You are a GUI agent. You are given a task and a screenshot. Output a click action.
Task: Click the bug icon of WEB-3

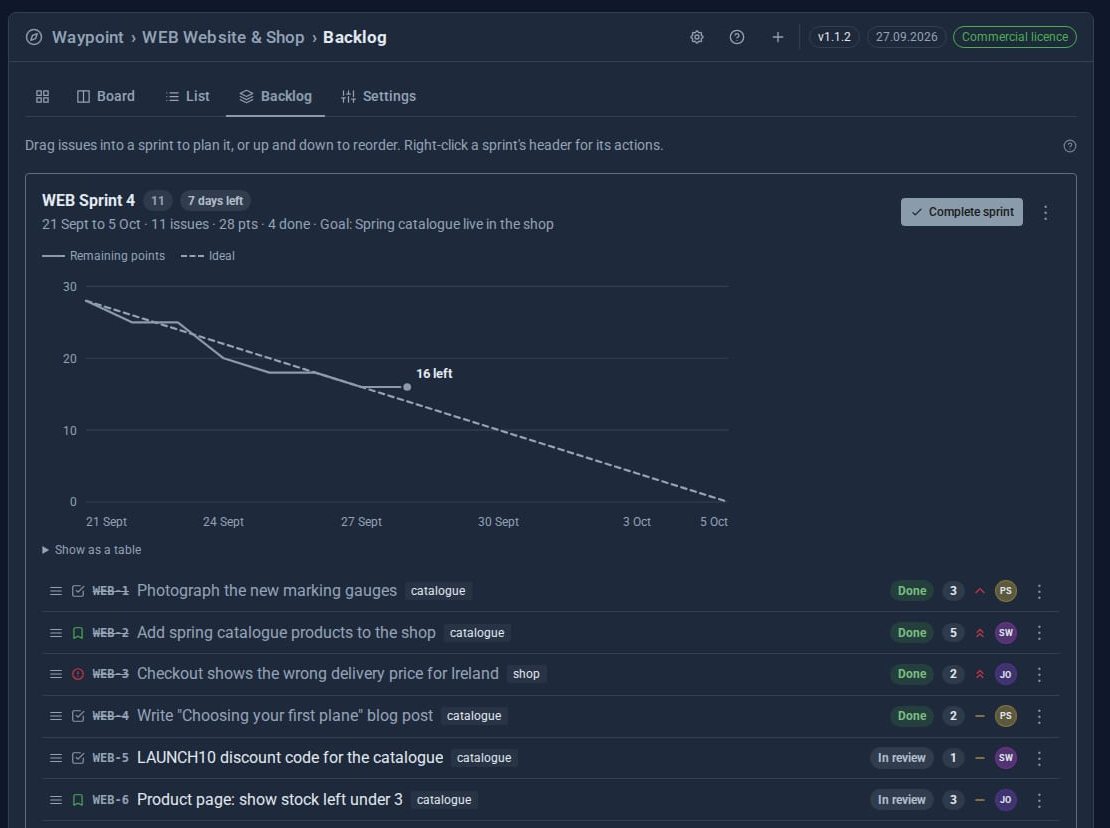pos(78,674)
